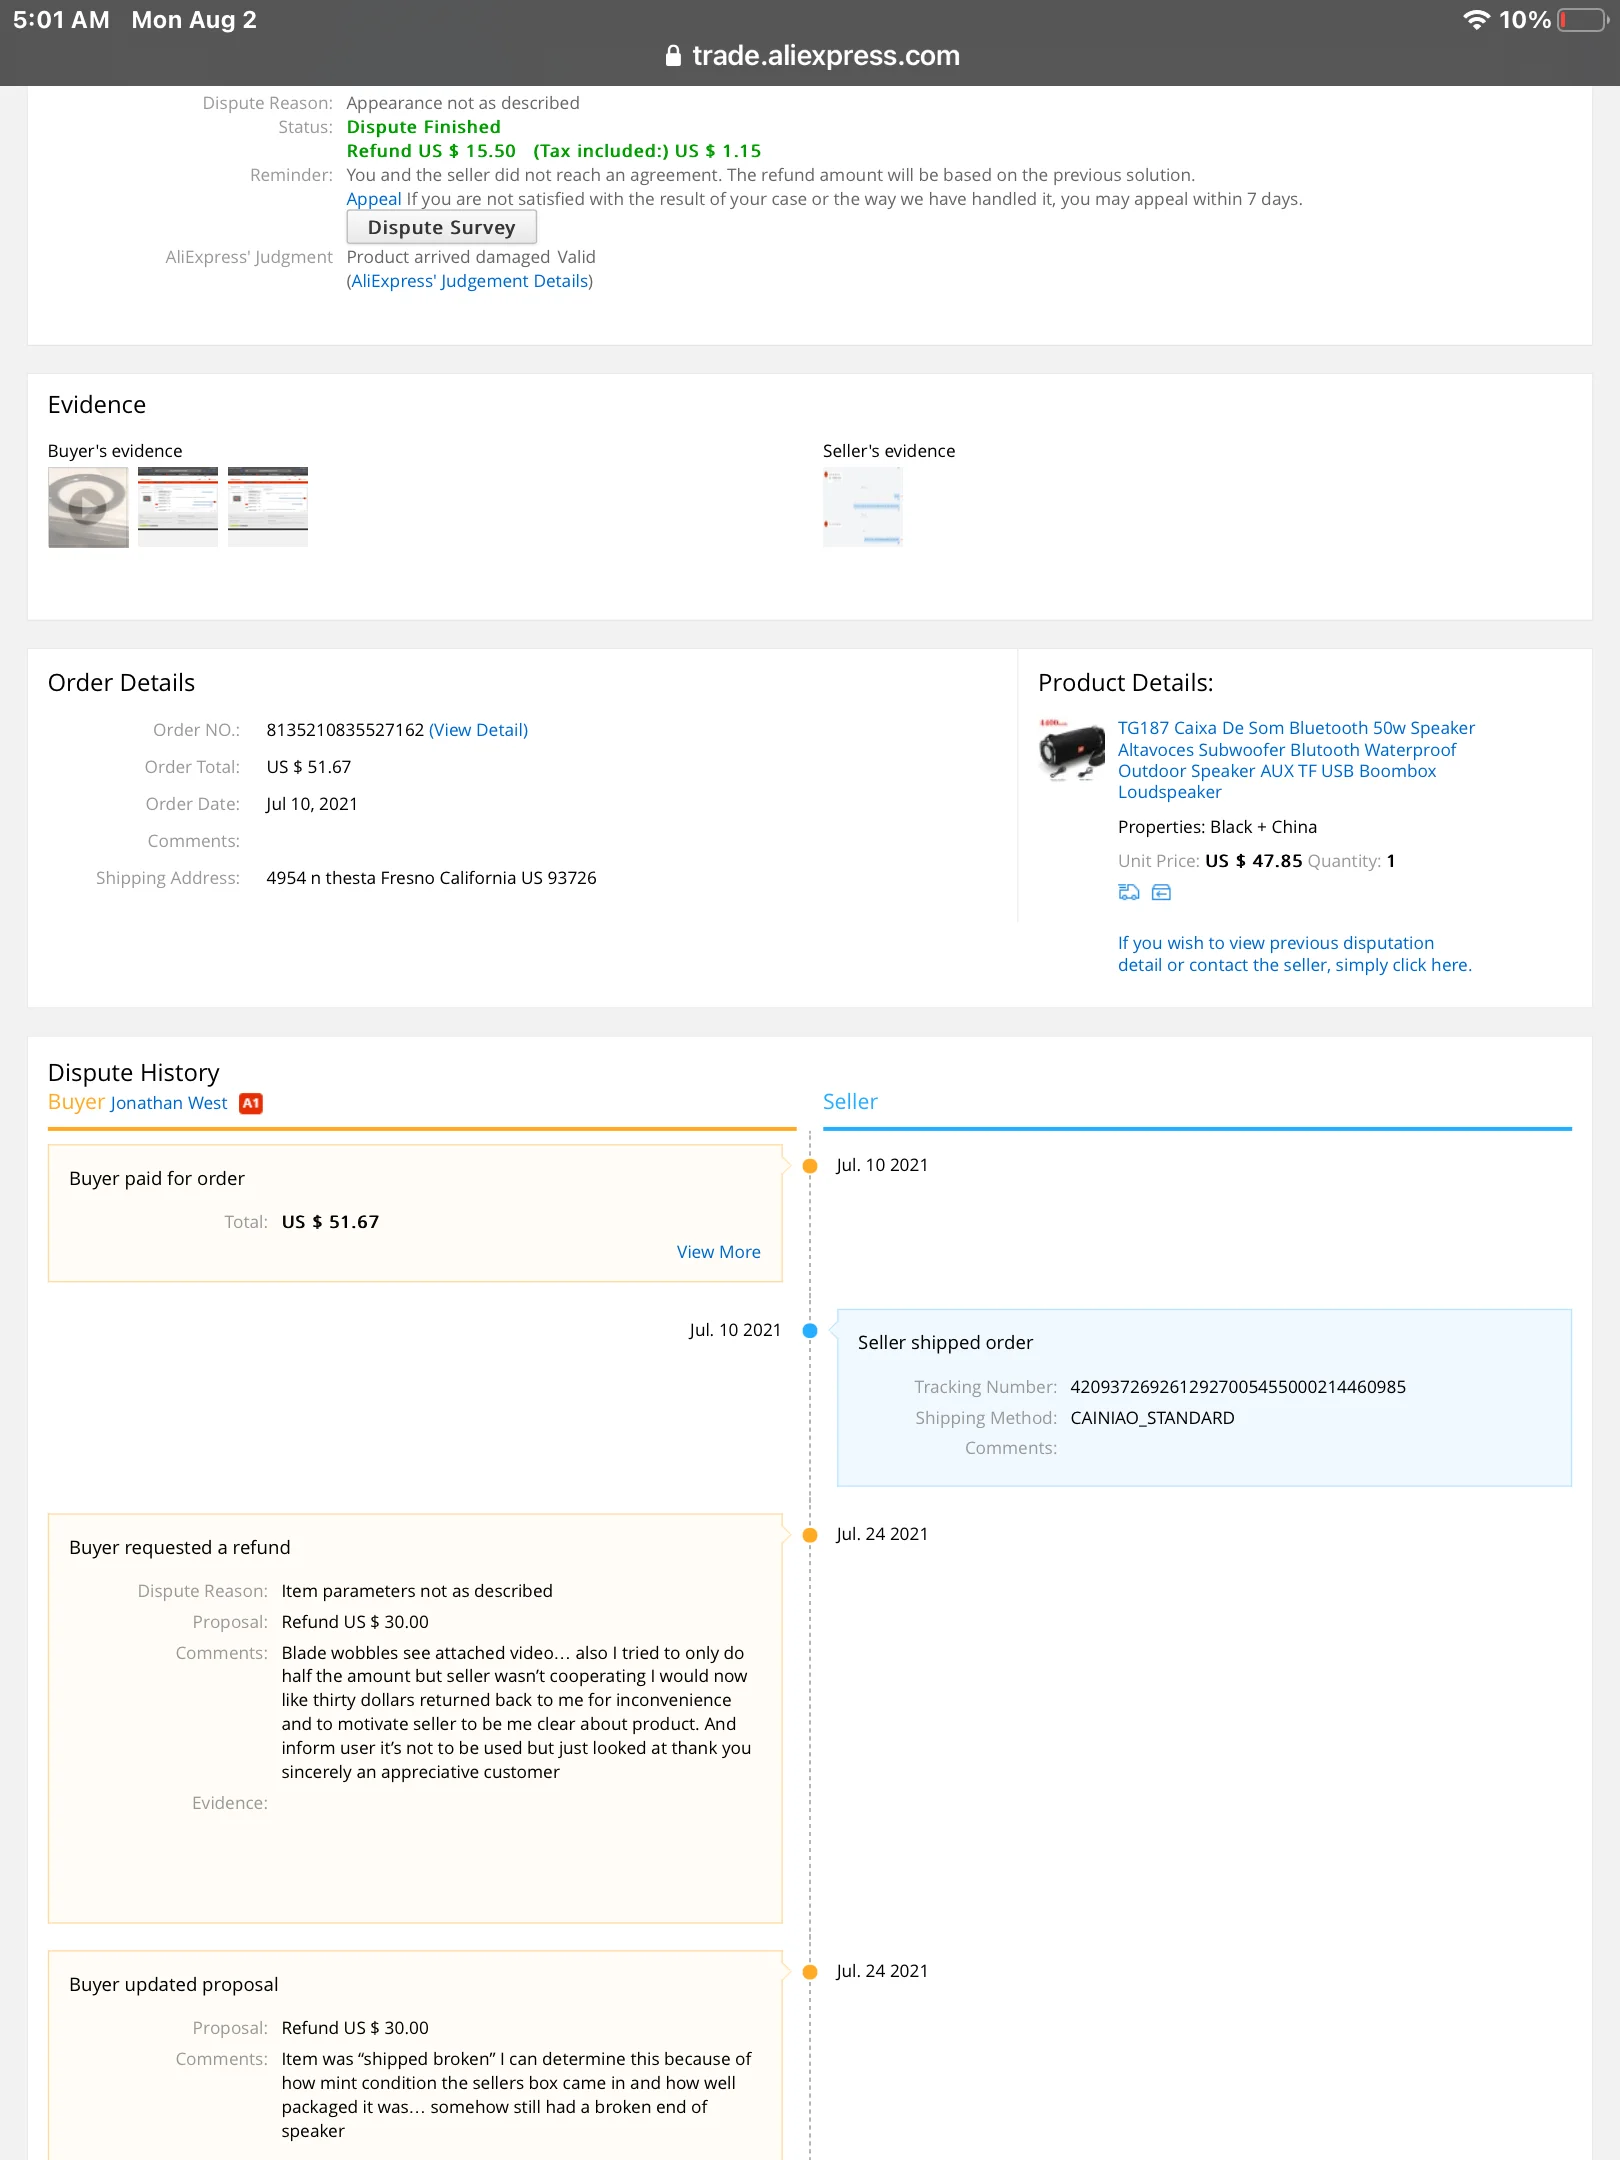Open AliExpress' Judgement Details link
The image size is (1620, 2160).
pos(470,281)
